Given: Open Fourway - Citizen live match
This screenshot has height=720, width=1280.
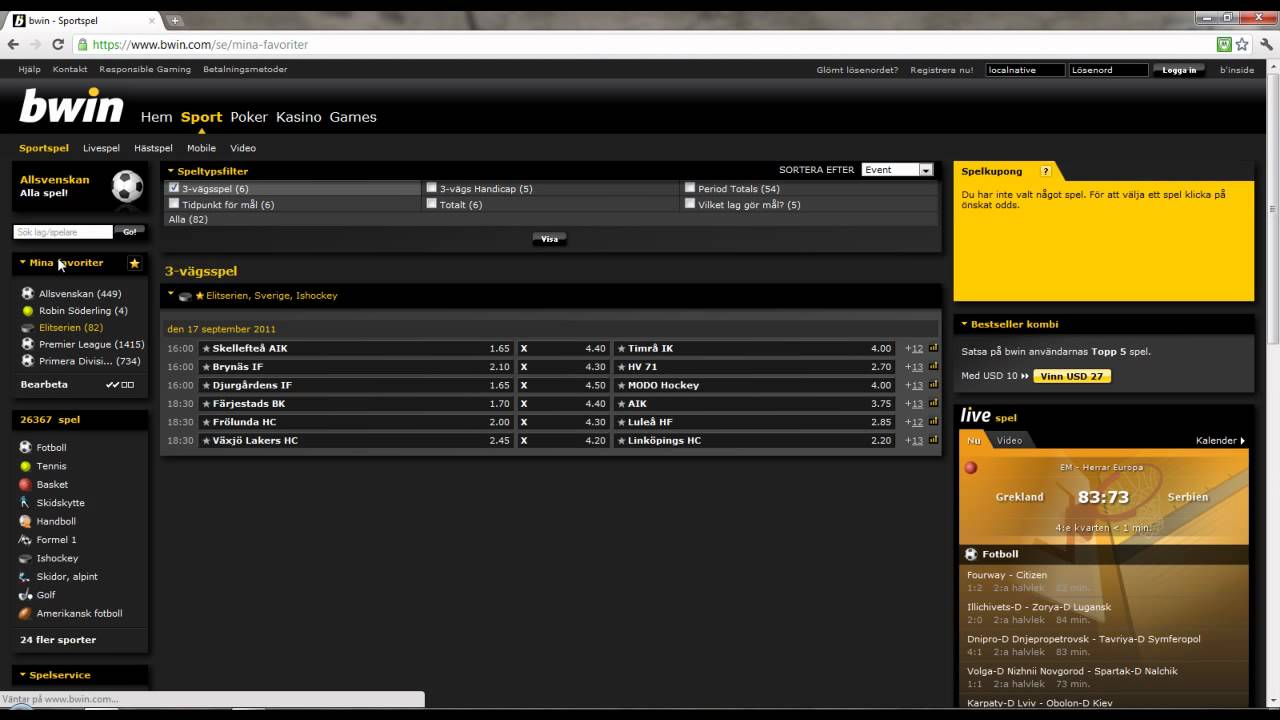Looking at the screenshot, I should pyautogui.click(x=1007, y=575).
